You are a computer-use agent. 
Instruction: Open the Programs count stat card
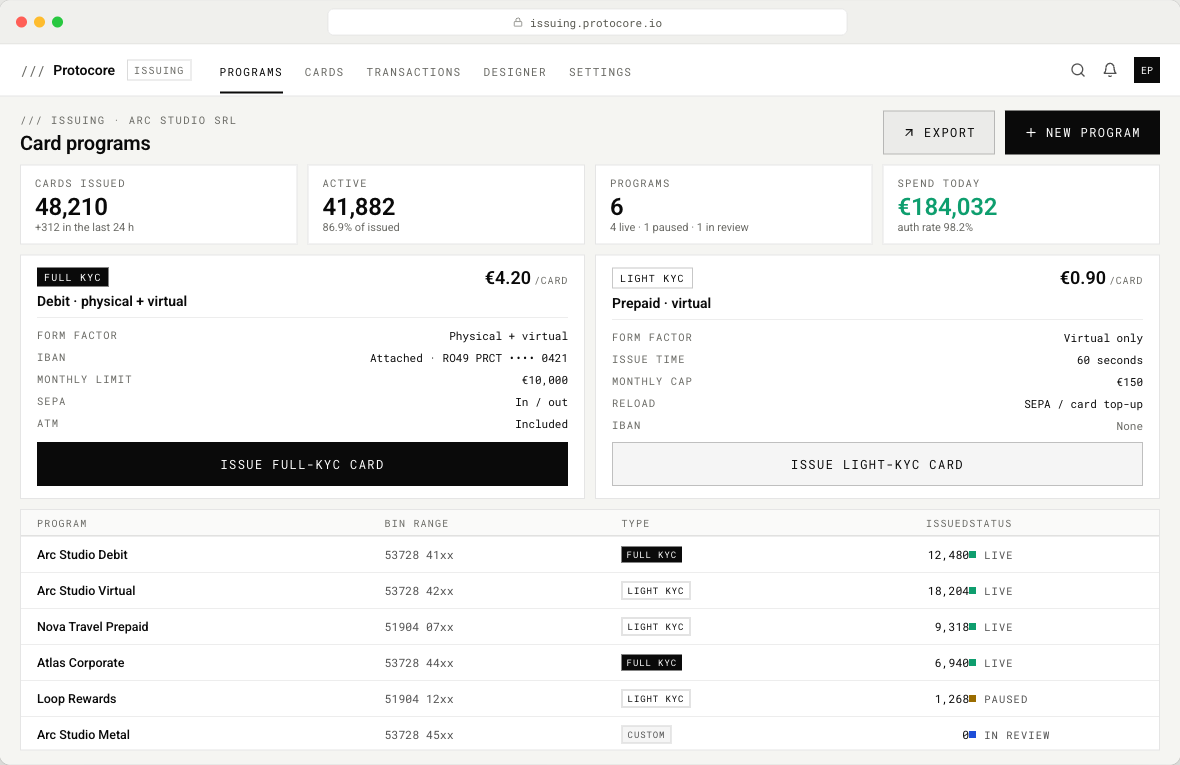(x=734, y=205)
